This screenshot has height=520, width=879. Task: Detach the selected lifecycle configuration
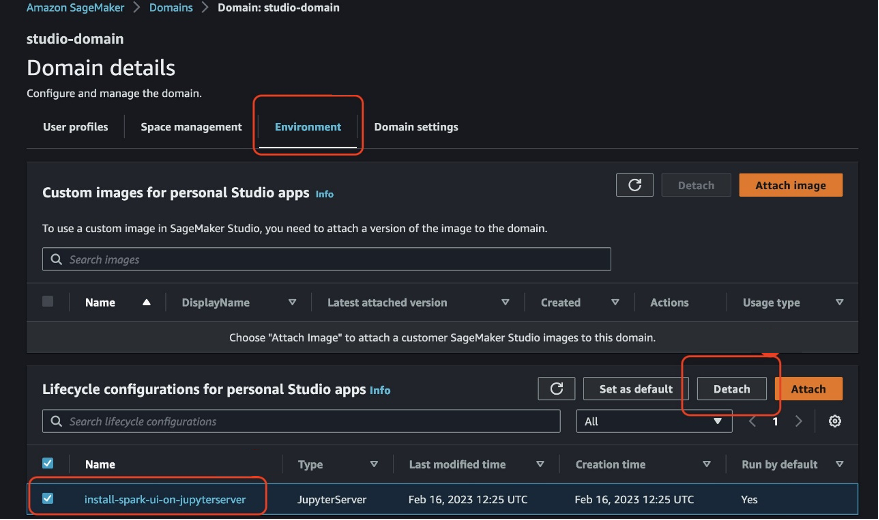tap(731, 389)
